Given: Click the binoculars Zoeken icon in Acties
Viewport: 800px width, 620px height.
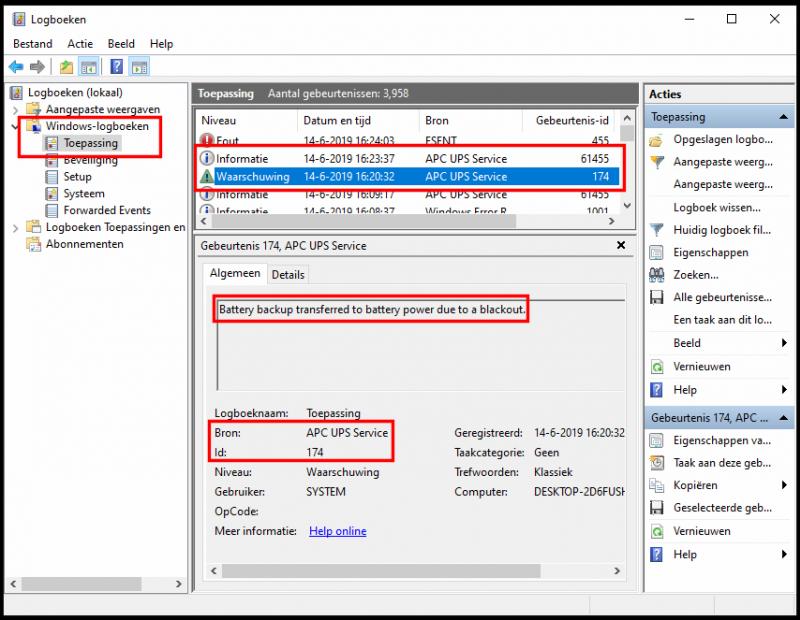Looking at the screenshot, I should tap(656, 275).
